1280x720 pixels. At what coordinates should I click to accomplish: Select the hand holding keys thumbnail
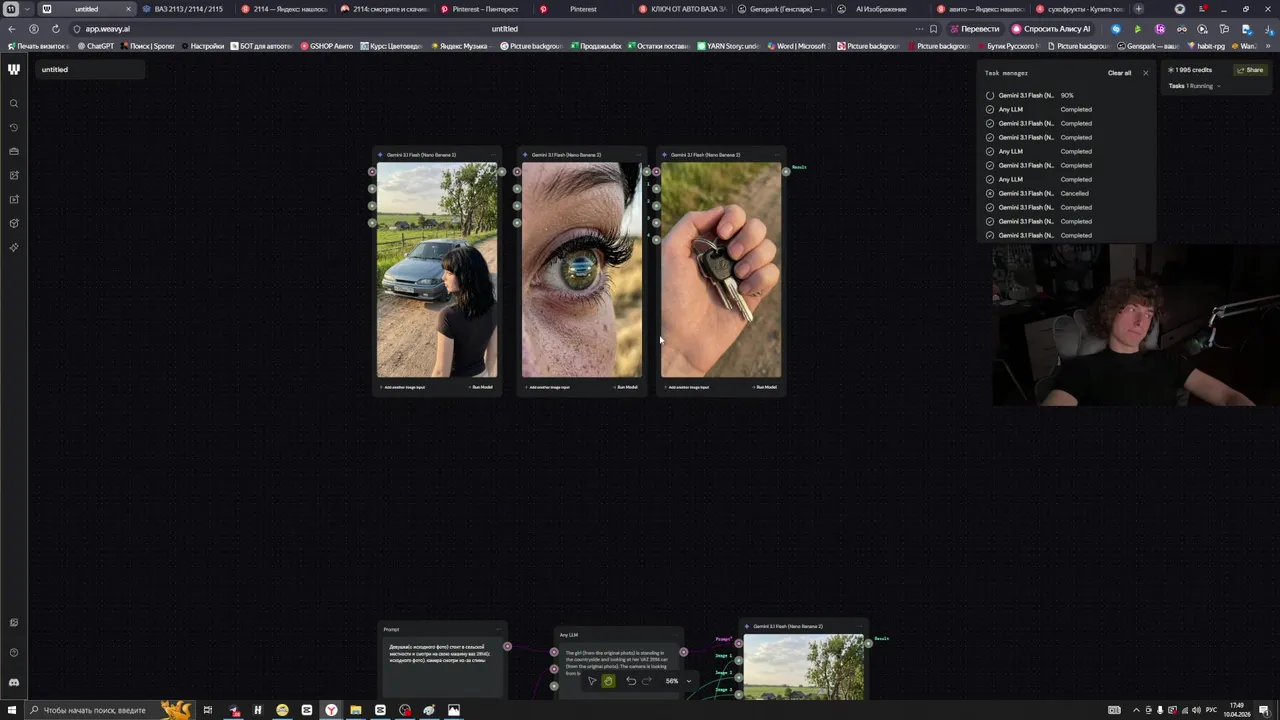(x=721, y=270)
